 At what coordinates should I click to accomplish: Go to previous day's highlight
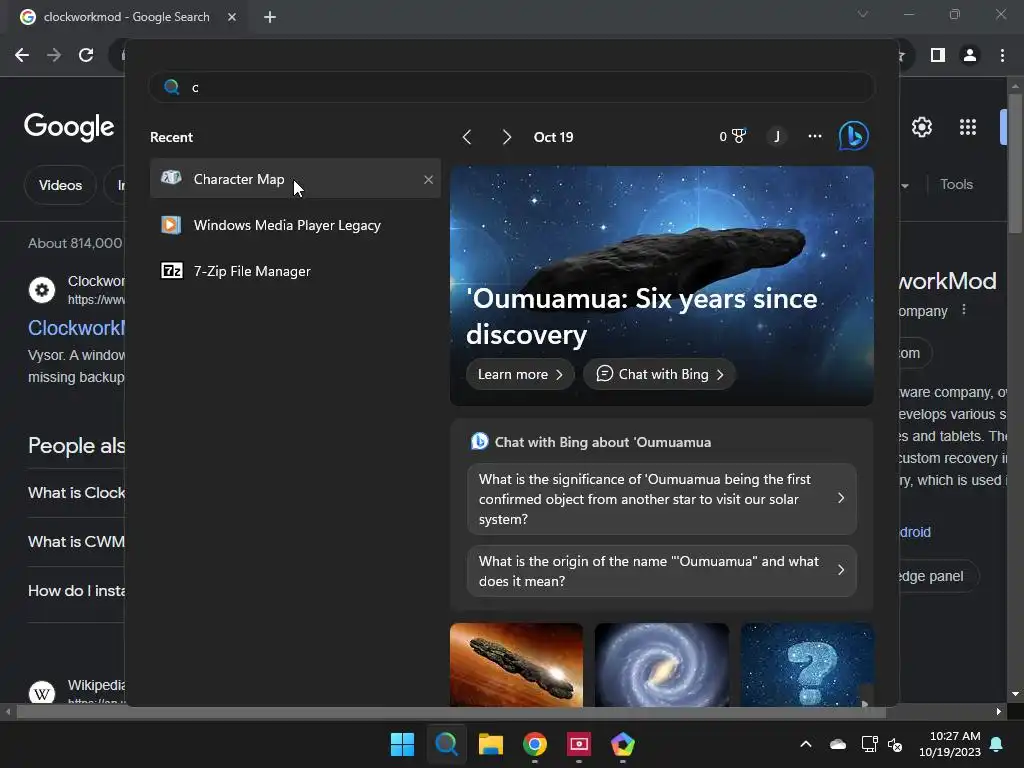click(466, 137)
